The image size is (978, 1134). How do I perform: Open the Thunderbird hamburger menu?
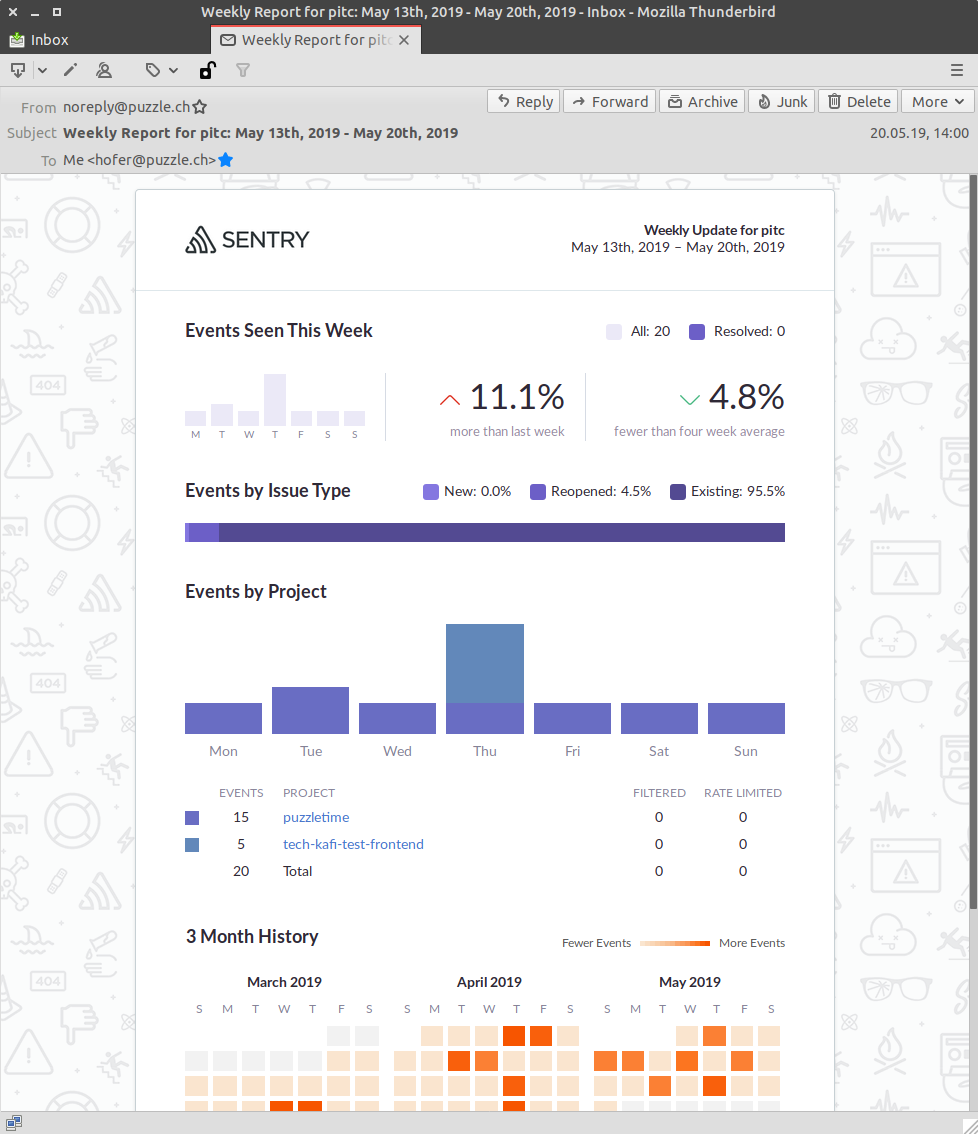click(x=957, y=70)
